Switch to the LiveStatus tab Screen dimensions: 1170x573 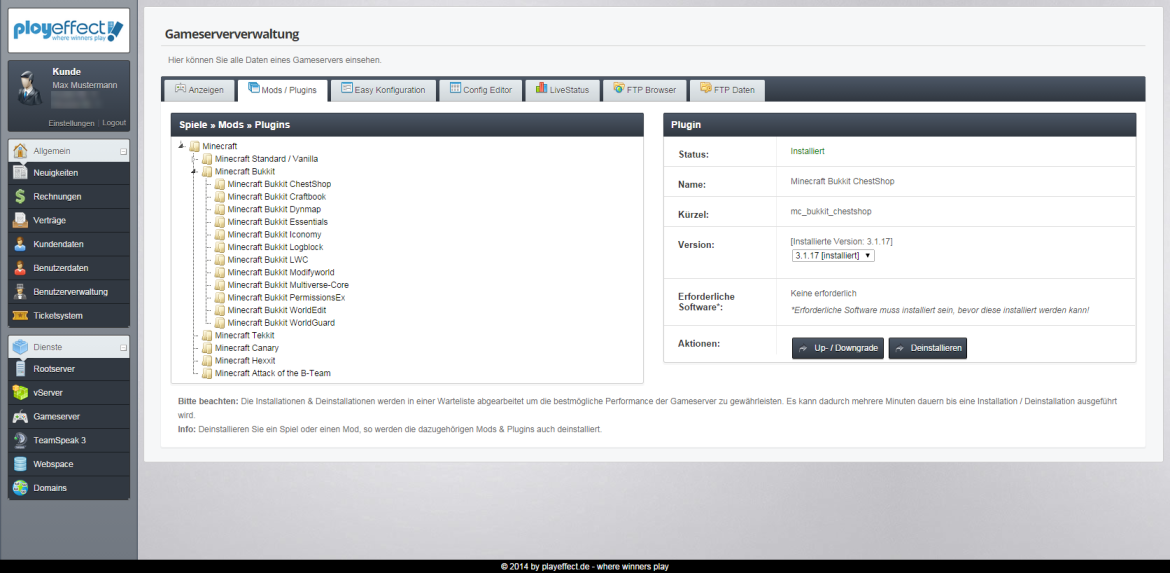[562, 90]
